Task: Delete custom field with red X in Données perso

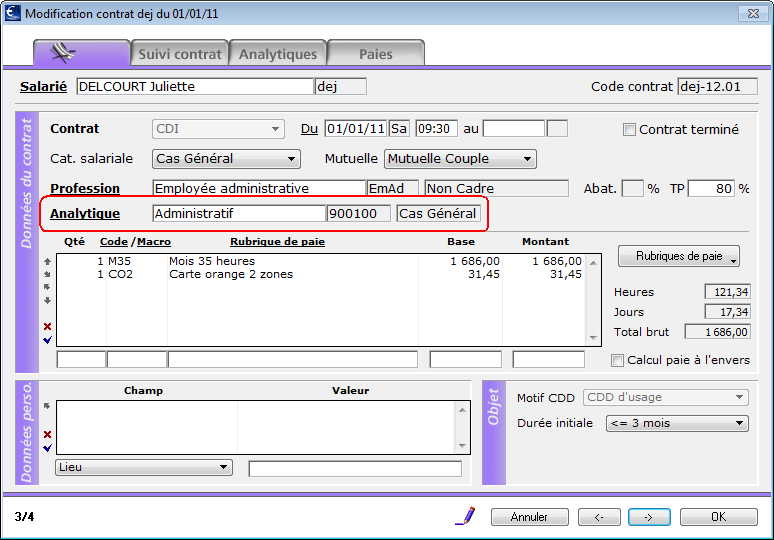Action: [x=47, y=434]
